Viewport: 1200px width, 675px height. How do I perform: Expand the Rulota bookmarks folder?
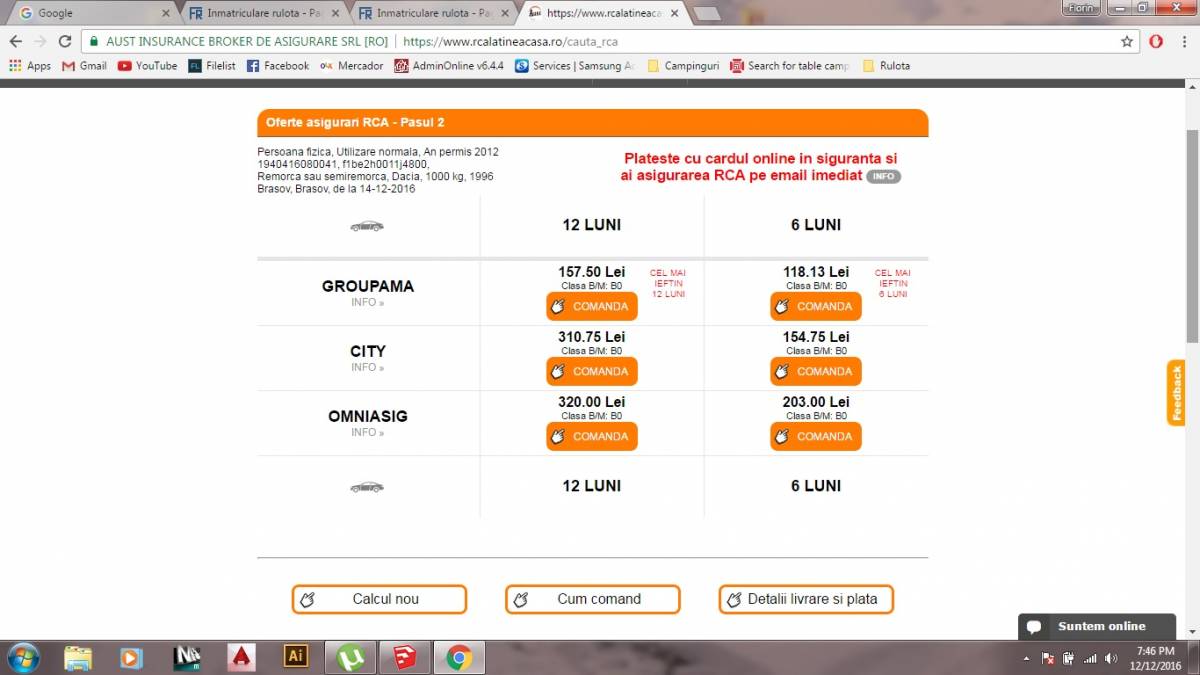pyautogui.click(x=886, y=66)
